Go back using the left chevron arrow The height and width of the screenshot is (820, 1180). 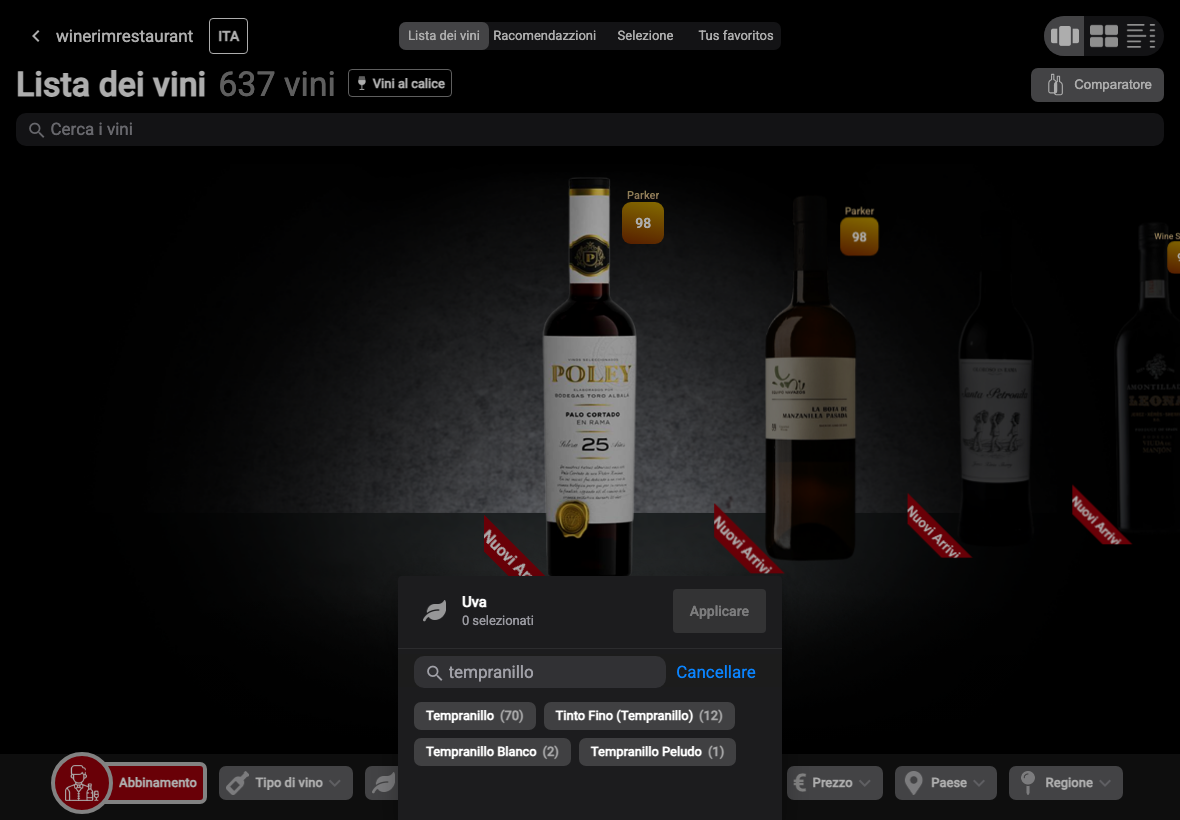(35, 36)
